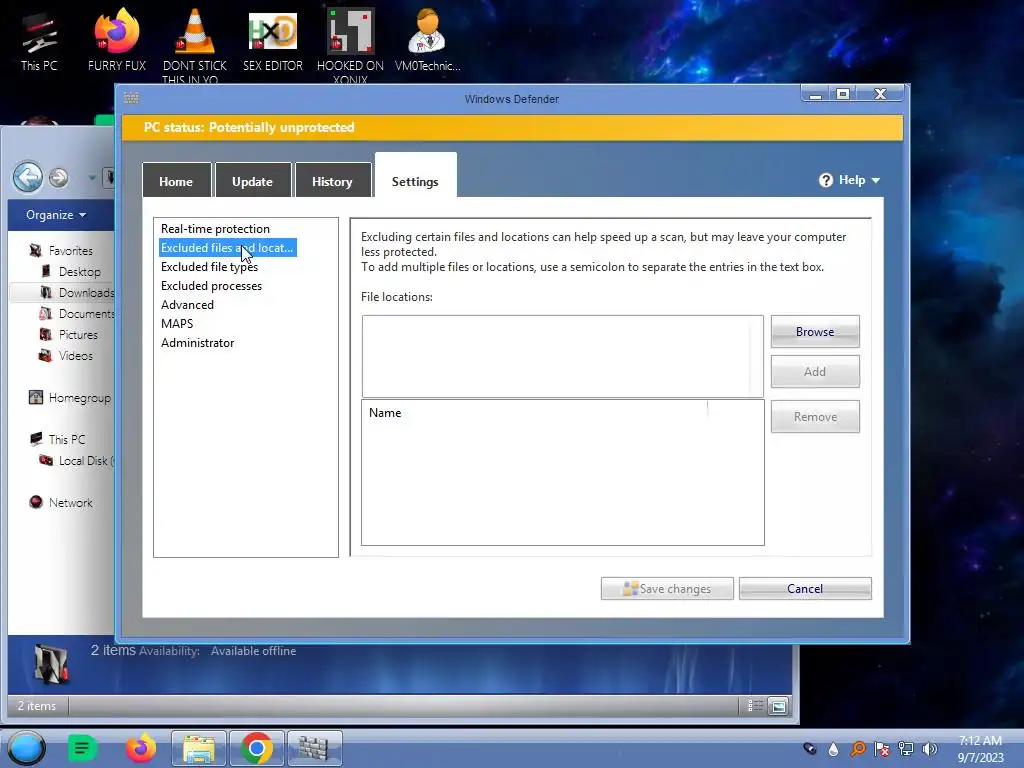Open the Help dropdown arrow
Image resolution: width=1024 pixels, height=768 pixels.
coord(876,180)
